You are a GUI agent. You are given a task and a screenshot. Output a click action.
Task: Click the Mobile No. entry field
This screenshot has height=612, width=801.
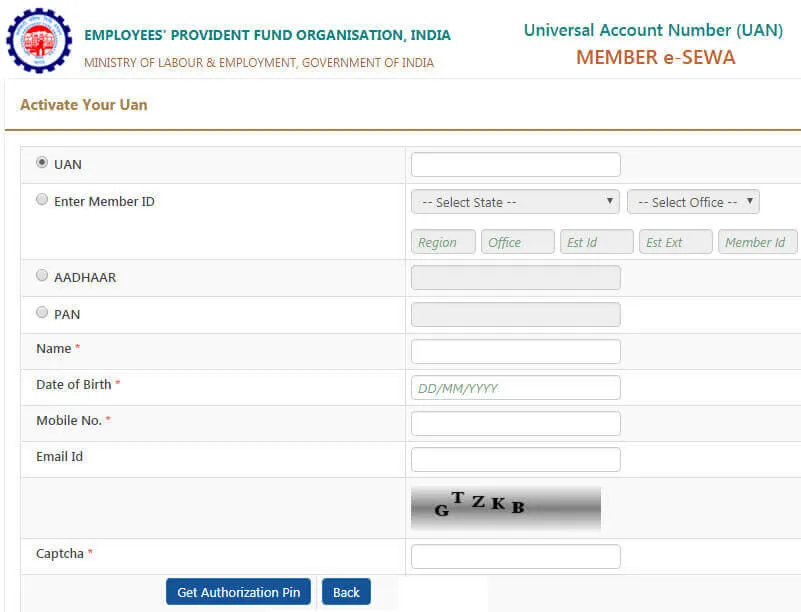pos(515,422)
